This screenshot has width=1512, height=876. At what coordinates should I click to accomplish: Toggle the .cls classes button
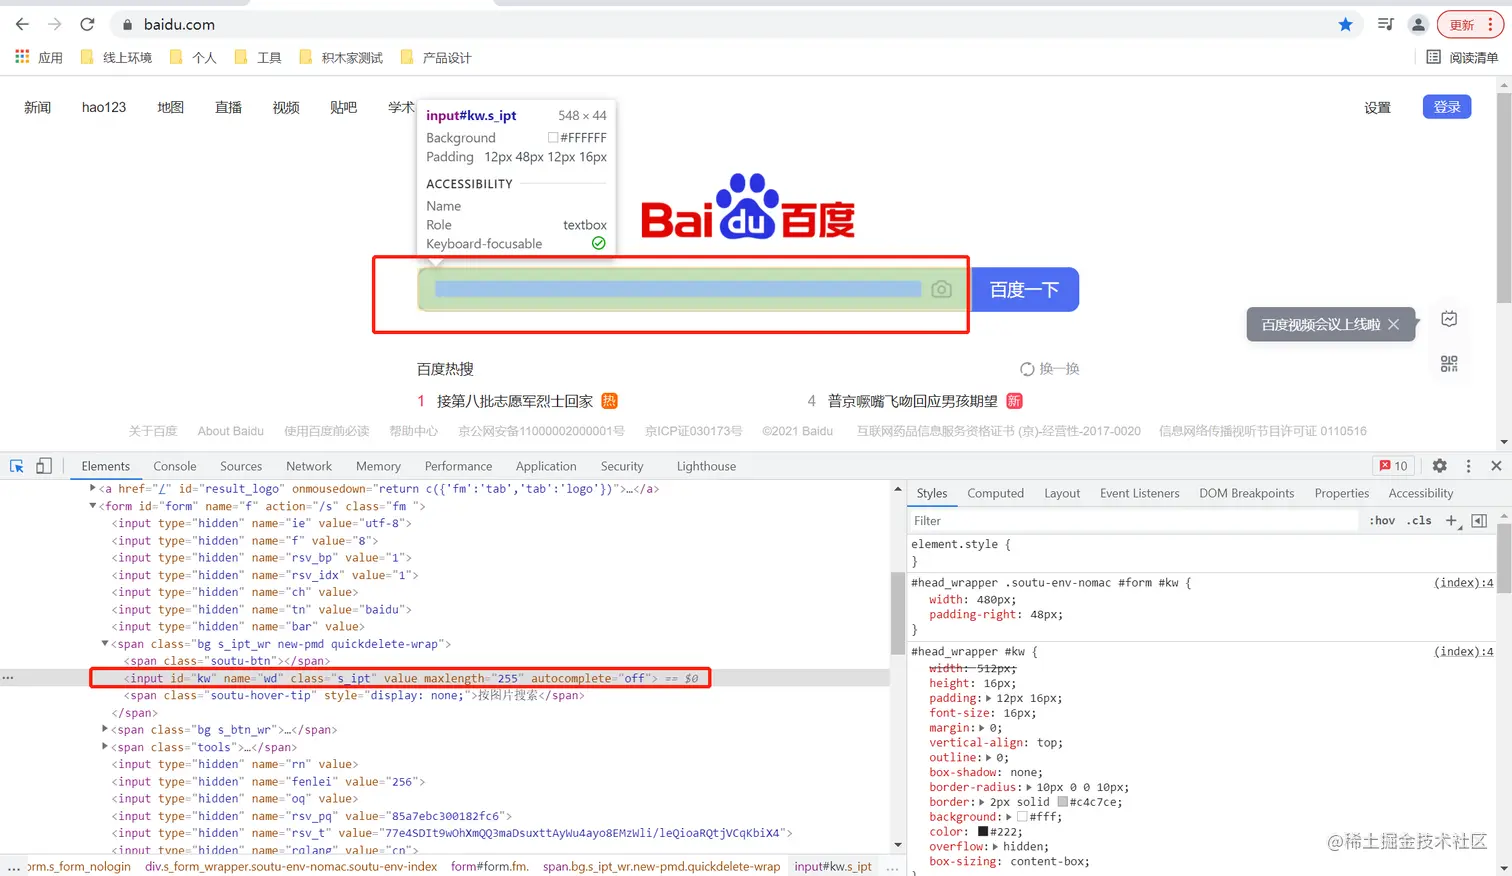(x=1419, y=521)
